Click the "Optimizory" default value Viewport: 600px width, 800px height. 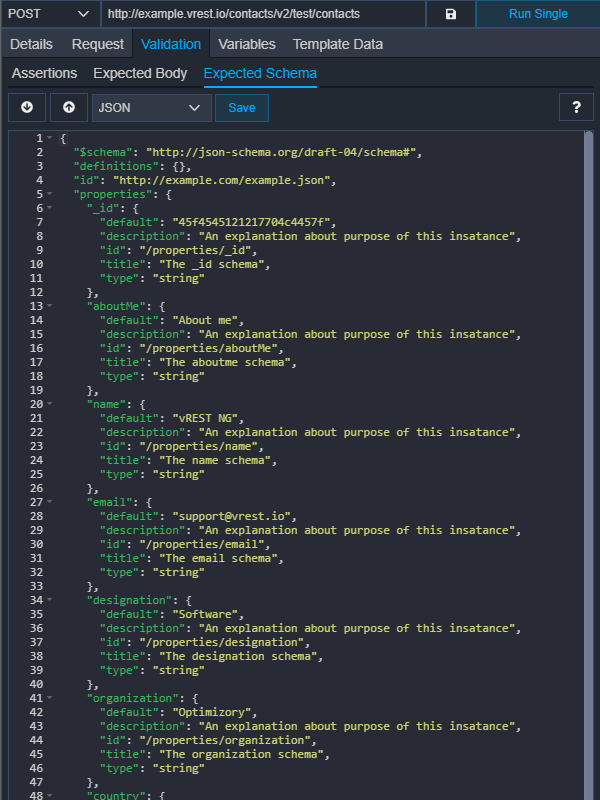[211, 712]
